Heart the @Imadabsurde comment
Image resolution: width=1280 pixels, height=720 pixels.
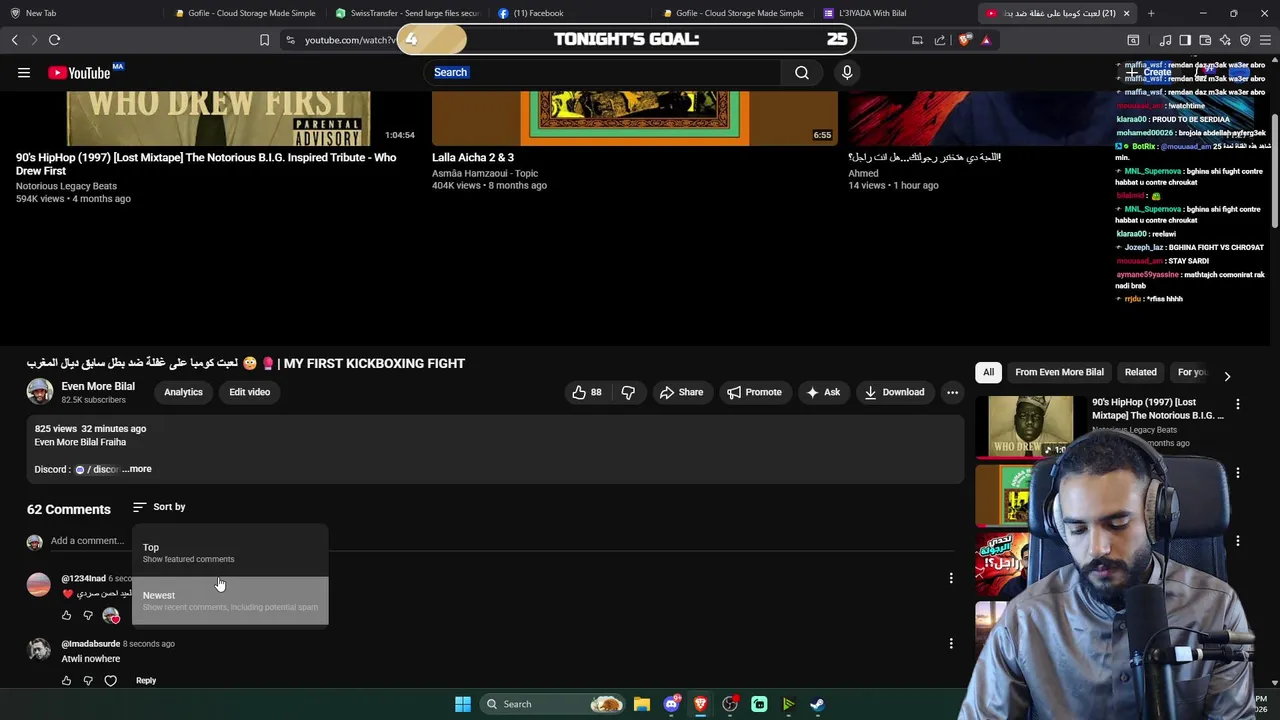click(110, 680)
